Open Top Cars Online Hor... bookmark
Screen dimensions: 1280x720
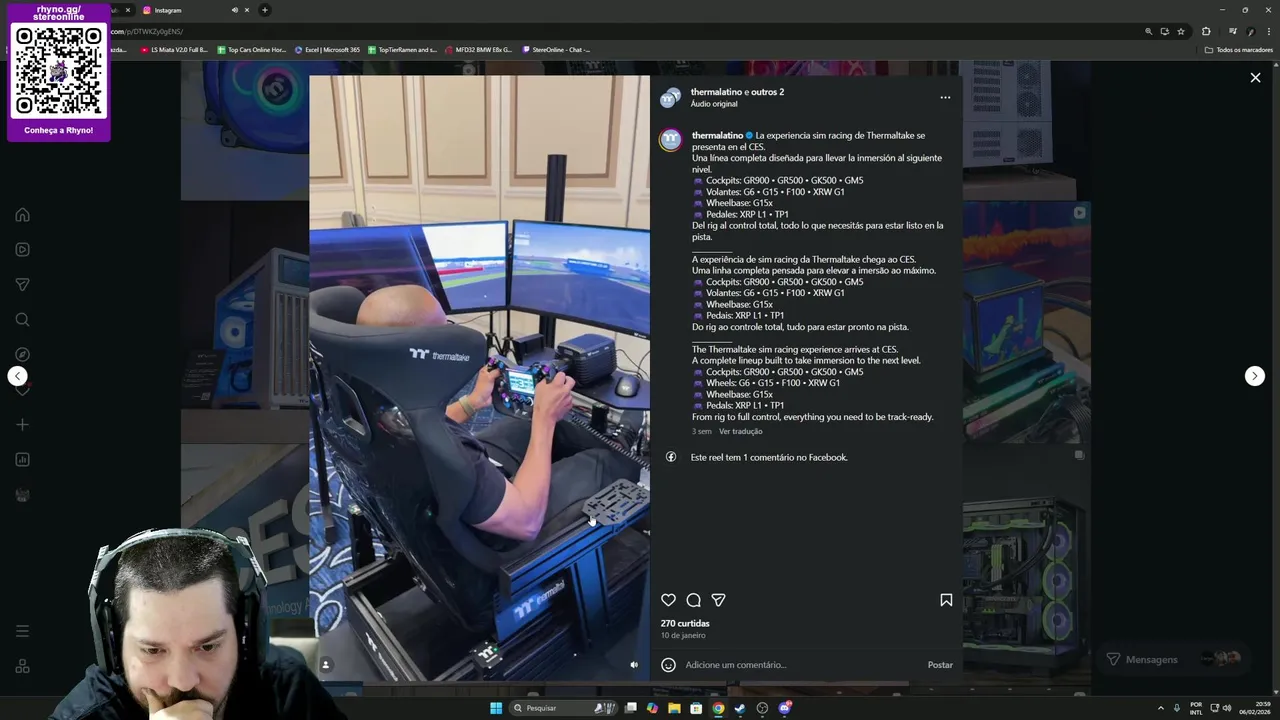(x=251, y=49)
